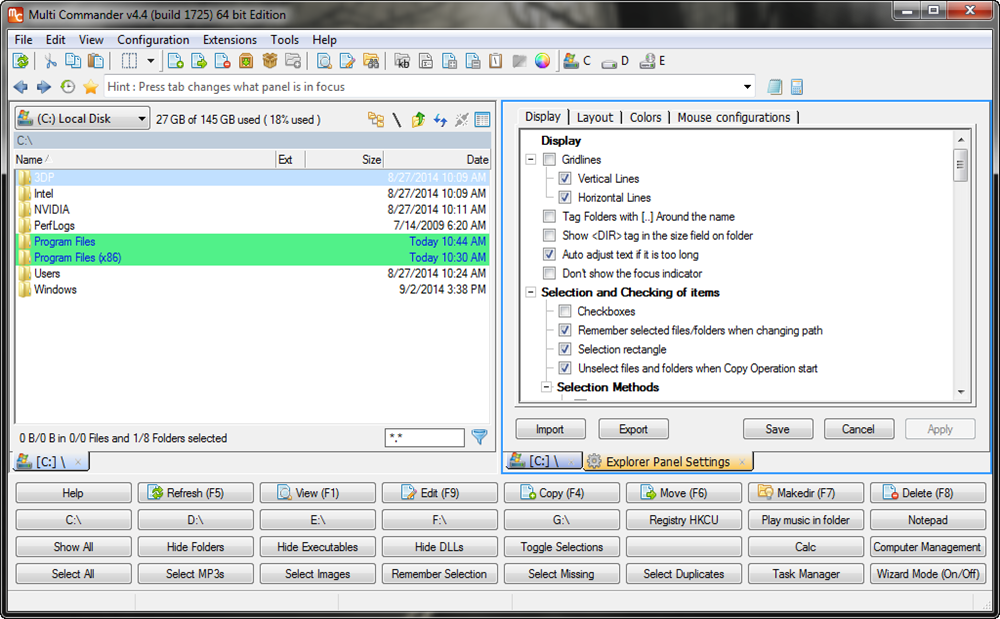Click the delete file icon with red minus
The width and height of the screenshot is (1000, 619).
pyautogui.click(x=222, y=61)
